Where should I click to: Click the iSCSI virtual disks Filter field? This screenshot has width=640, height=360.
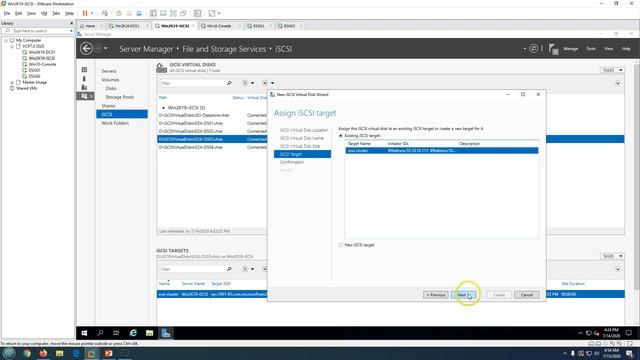point(192,83)
